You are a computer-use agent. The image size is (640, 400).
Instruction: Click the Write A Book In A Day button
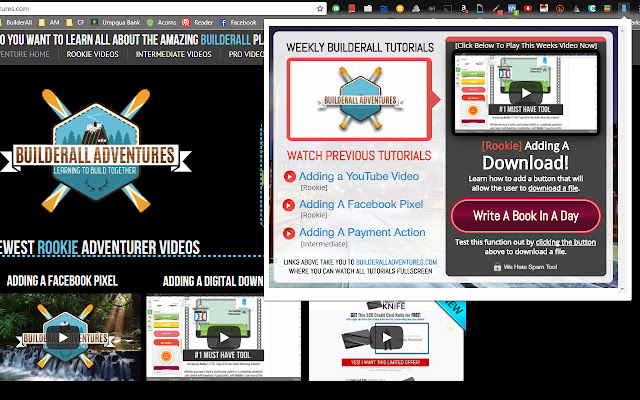click(526, 216)
